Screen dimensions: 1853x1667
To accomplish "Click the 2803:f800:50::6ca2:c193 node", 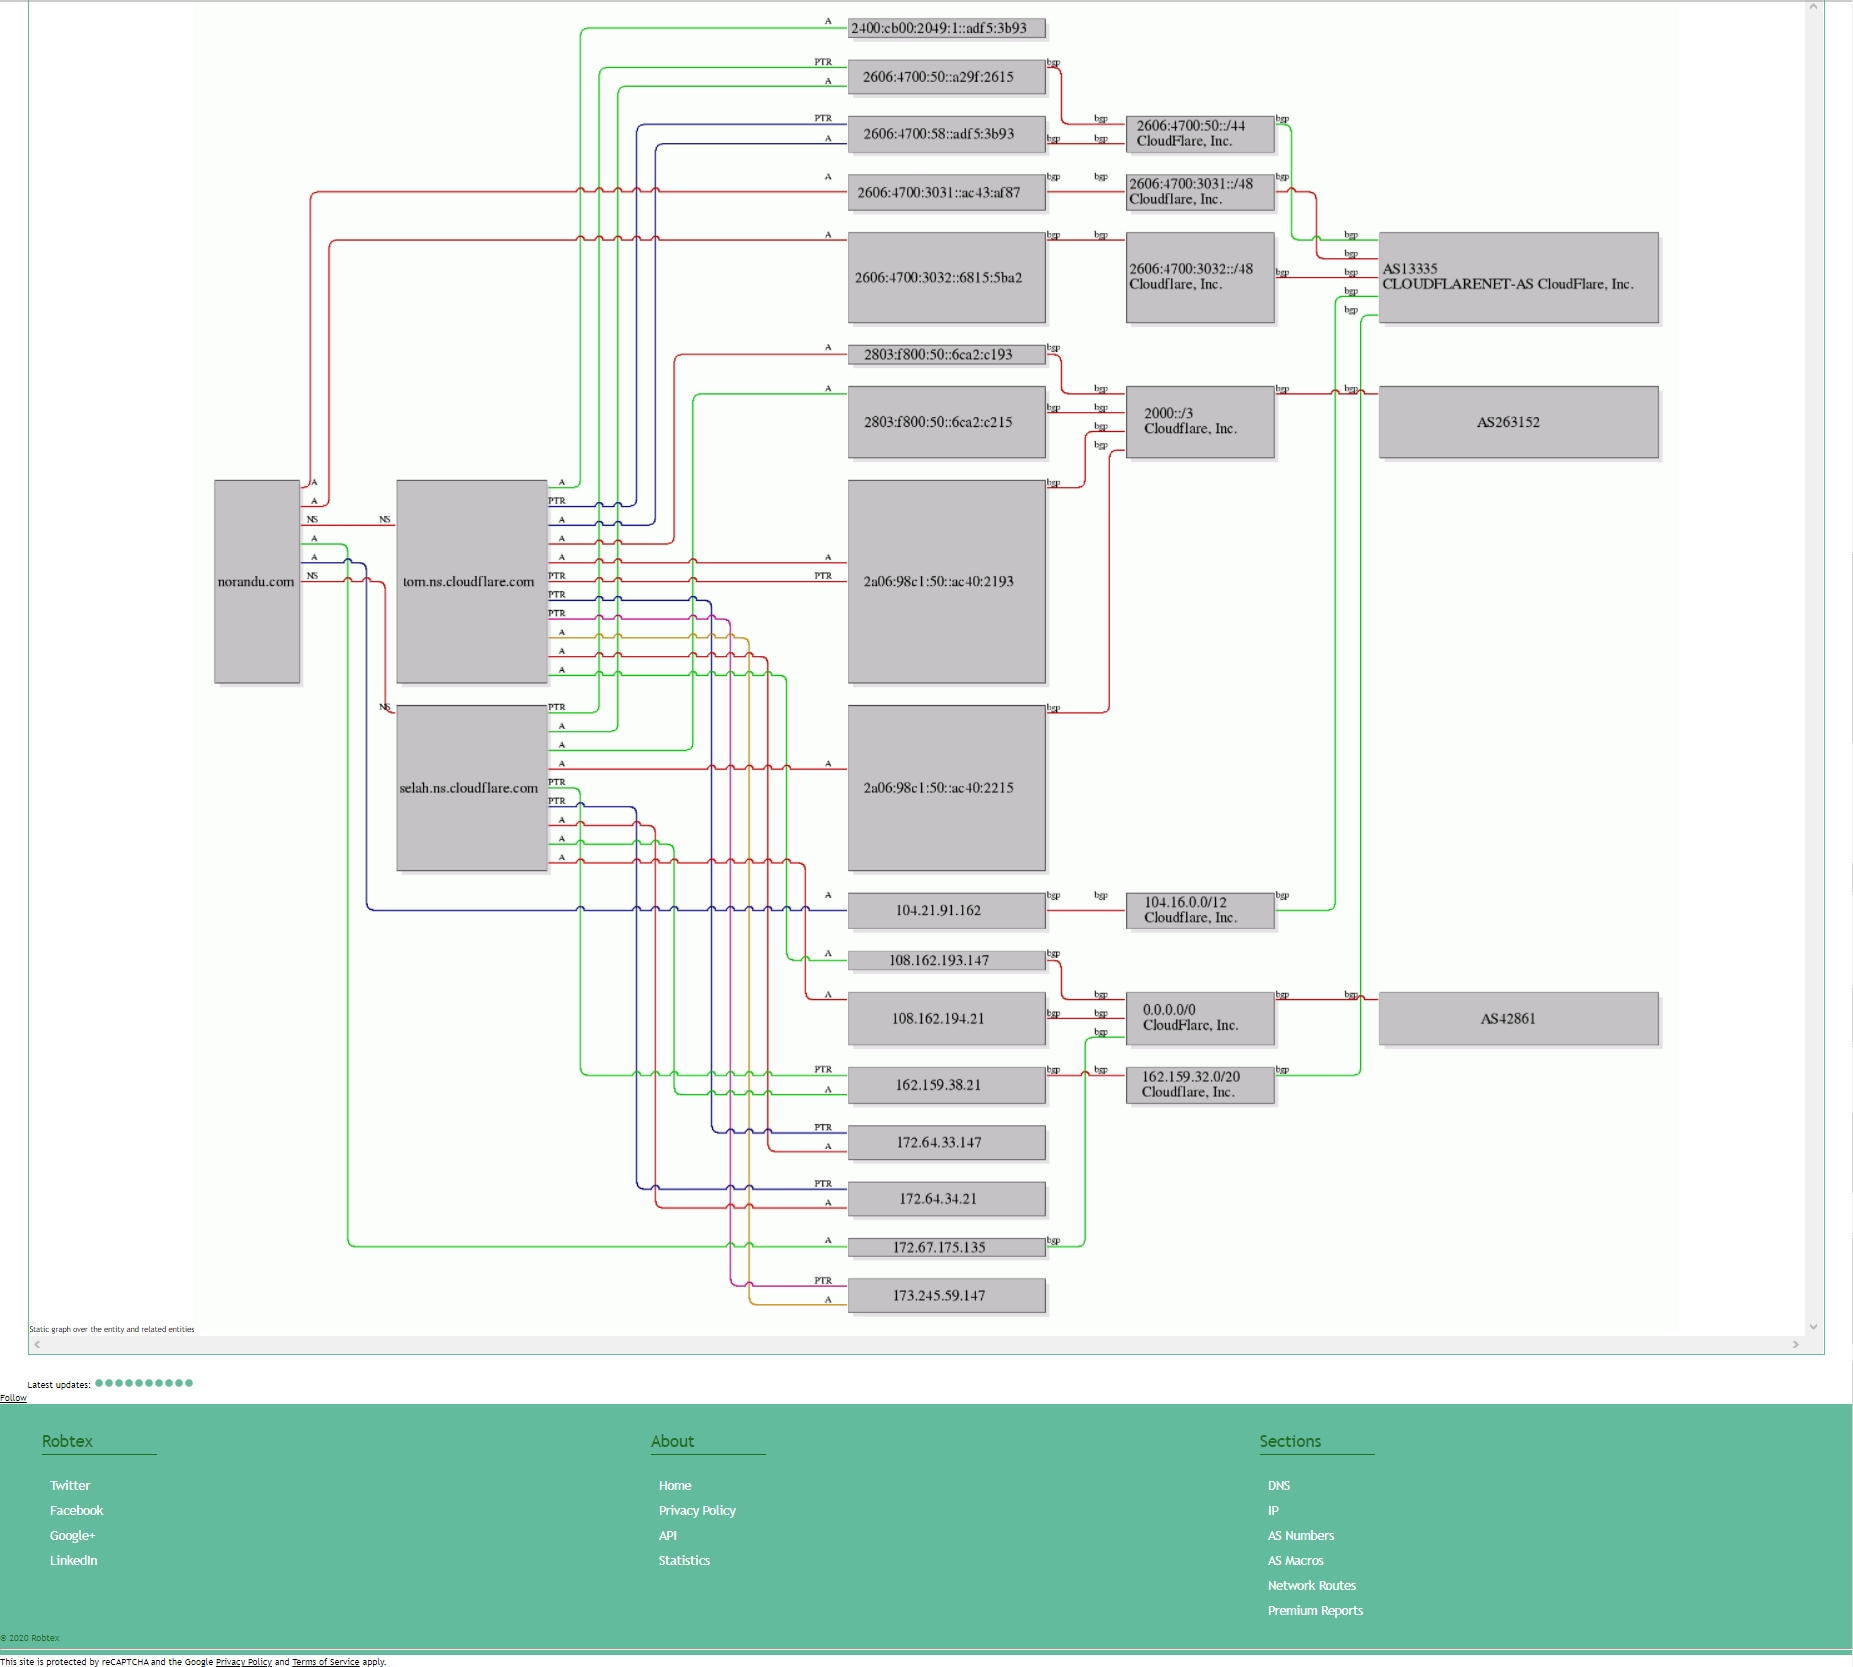I will coord(947,354).
